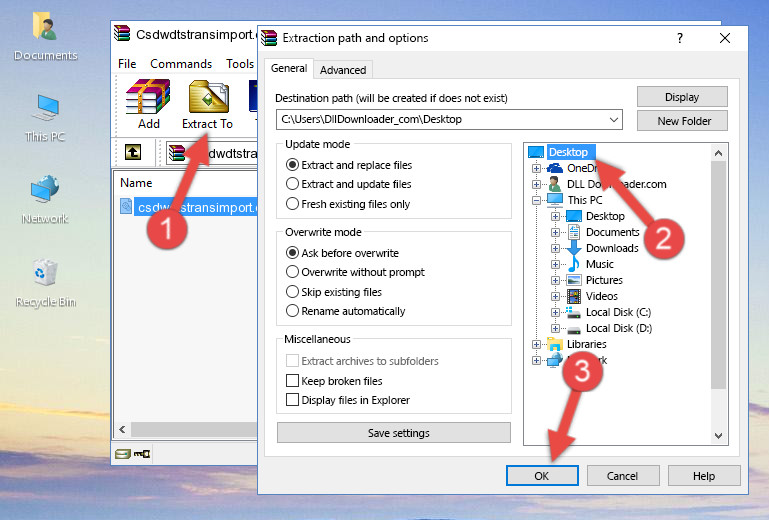Image resolution: width=769 pixels, height=520 pixels.
Task: Open the destination path dropdown
Action: point(614,120)
